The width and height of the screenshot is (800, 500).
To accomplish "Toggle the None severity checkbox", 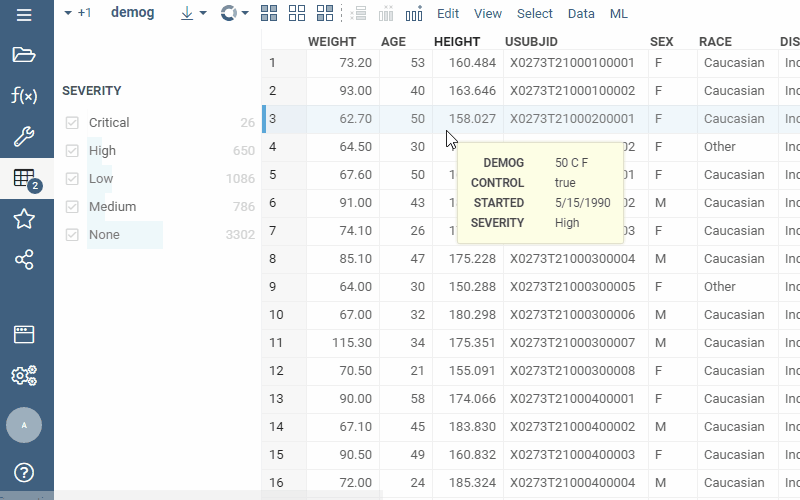I will 72,235.
